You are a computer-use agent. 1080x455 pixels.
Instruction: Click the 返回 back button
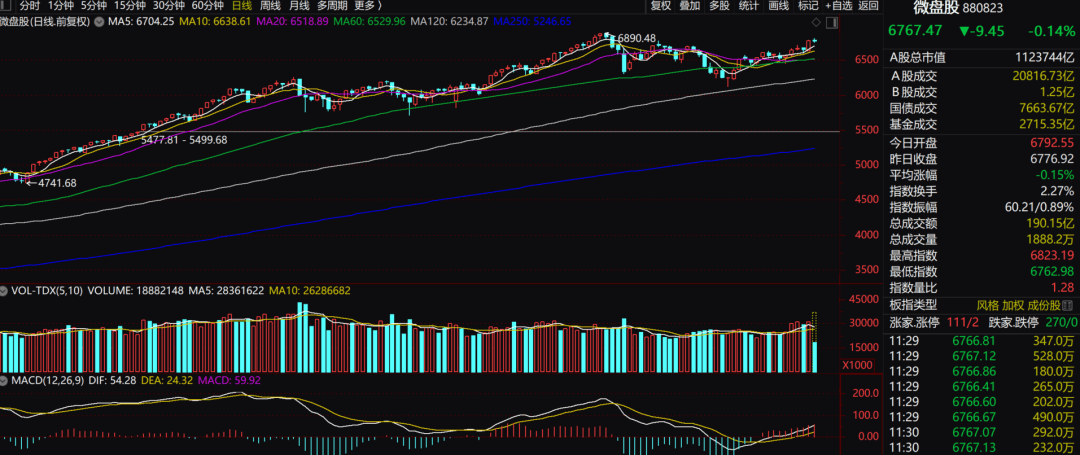pyautogui.click(x=868, y=5)
